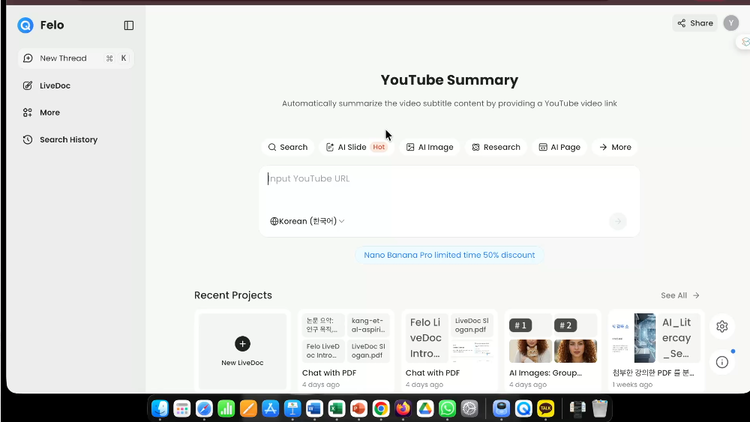Screen dimensions: 750x422
Task: Open Microsoft Excel from the Dock
Action: click(337, 409)
